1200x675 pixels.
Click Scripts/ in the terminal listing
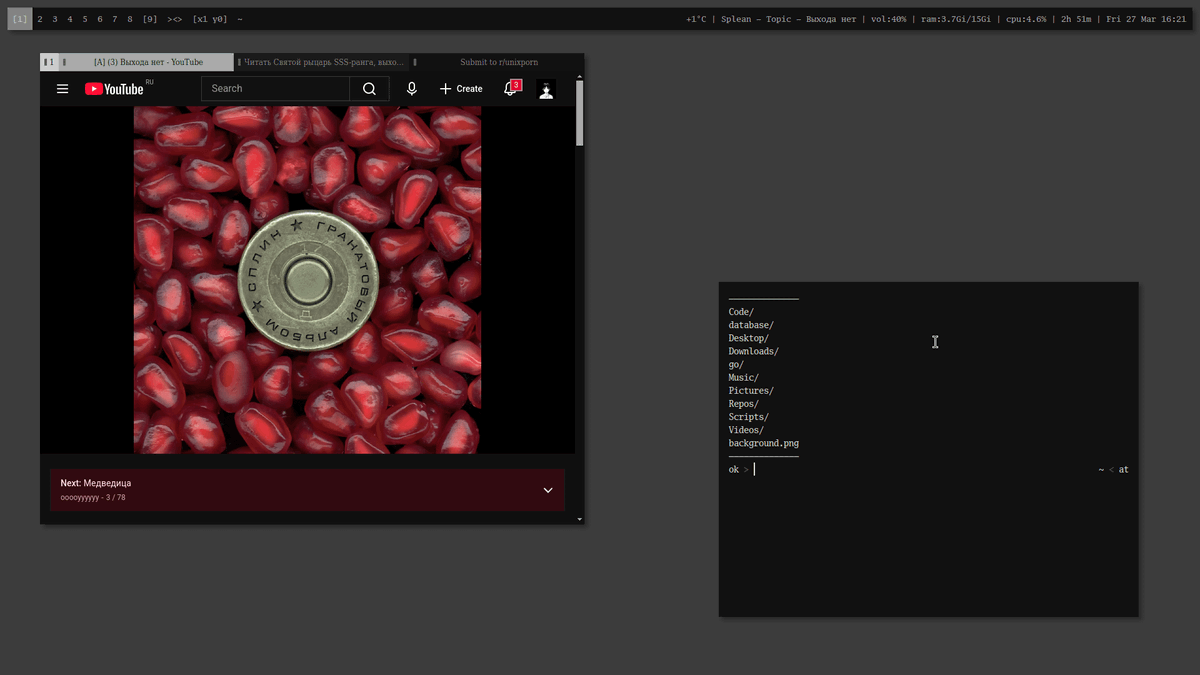click(x=748, y=416)
